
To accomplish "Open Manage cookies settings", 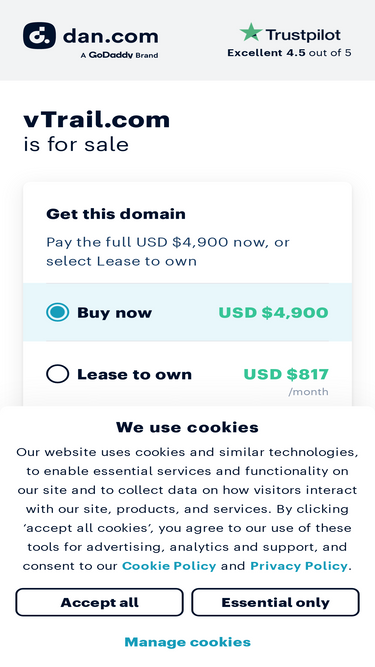I will [x=188, y=642].
